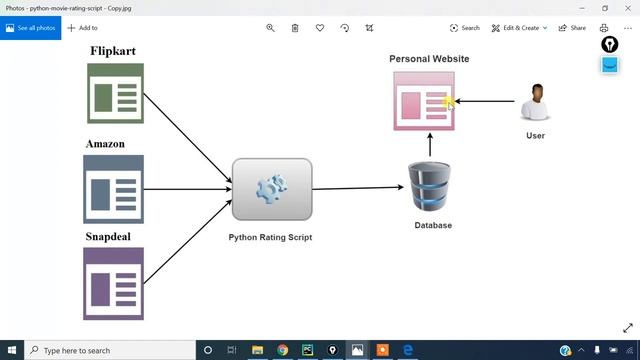This screenshot has height=360, width=640.
Task: Open File Explorer from taskbar
Action: 257,350
